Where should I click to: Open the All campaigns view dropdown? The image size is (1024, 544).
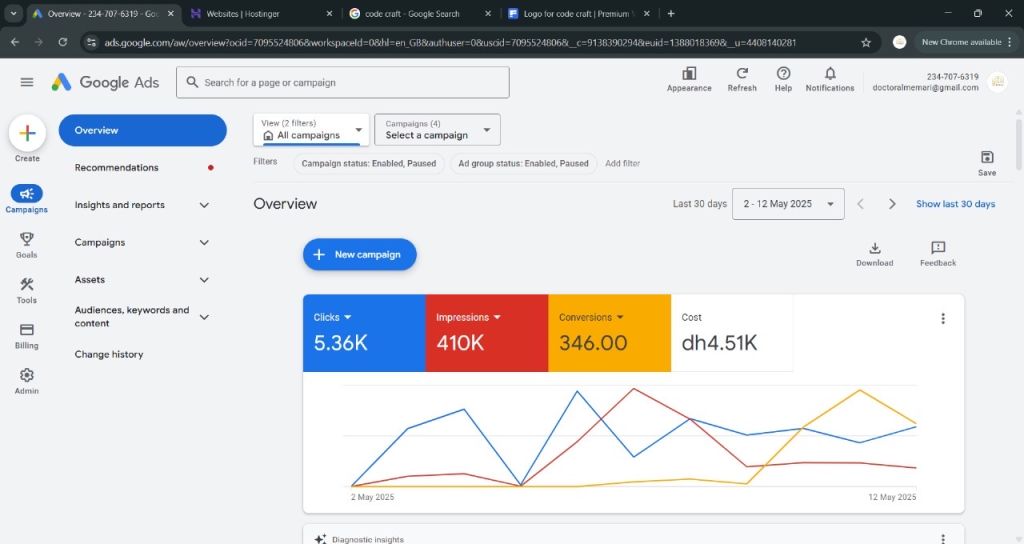[311, 130]
